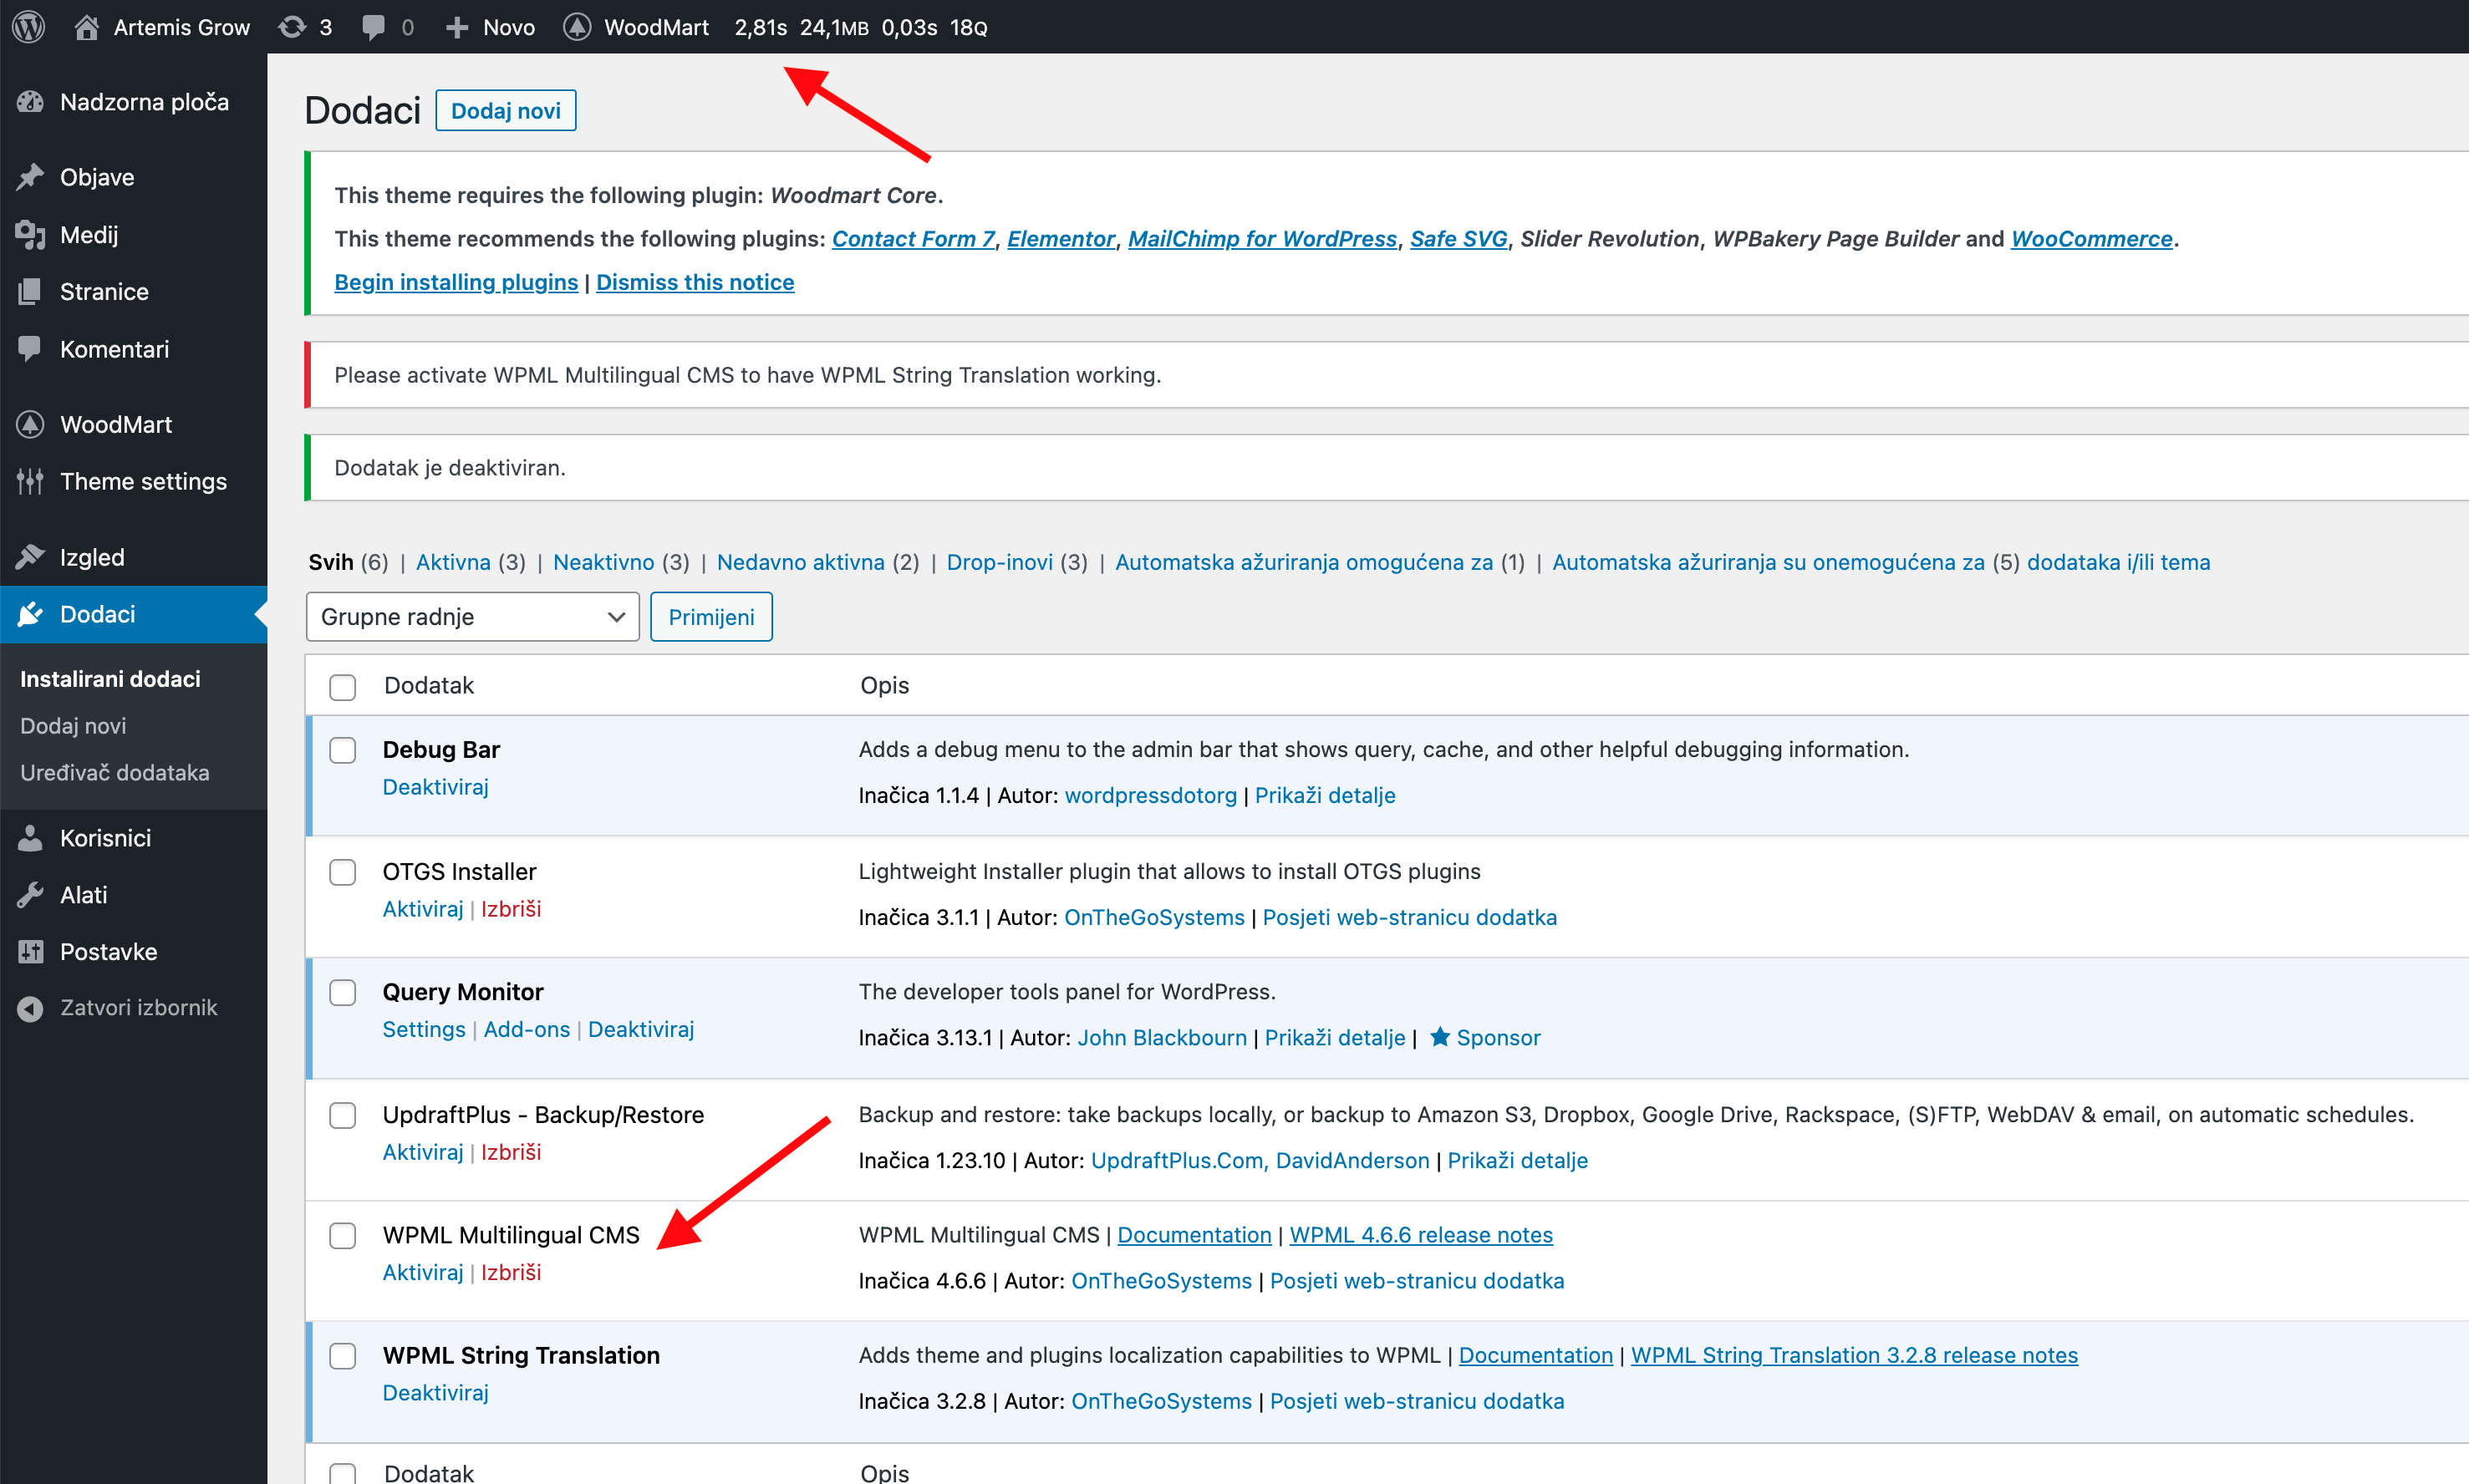The image size is (2469, 1484).
Task: Click the Korisnici user icon
Action: click(x=31, y=838)
